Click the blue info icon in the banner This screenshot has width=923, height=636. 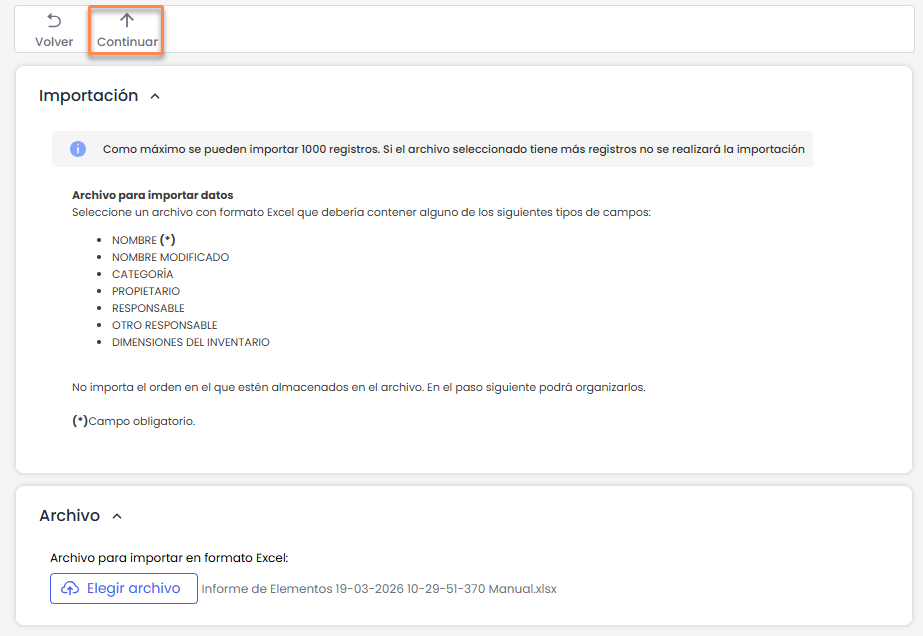click(x=78, y=149)
